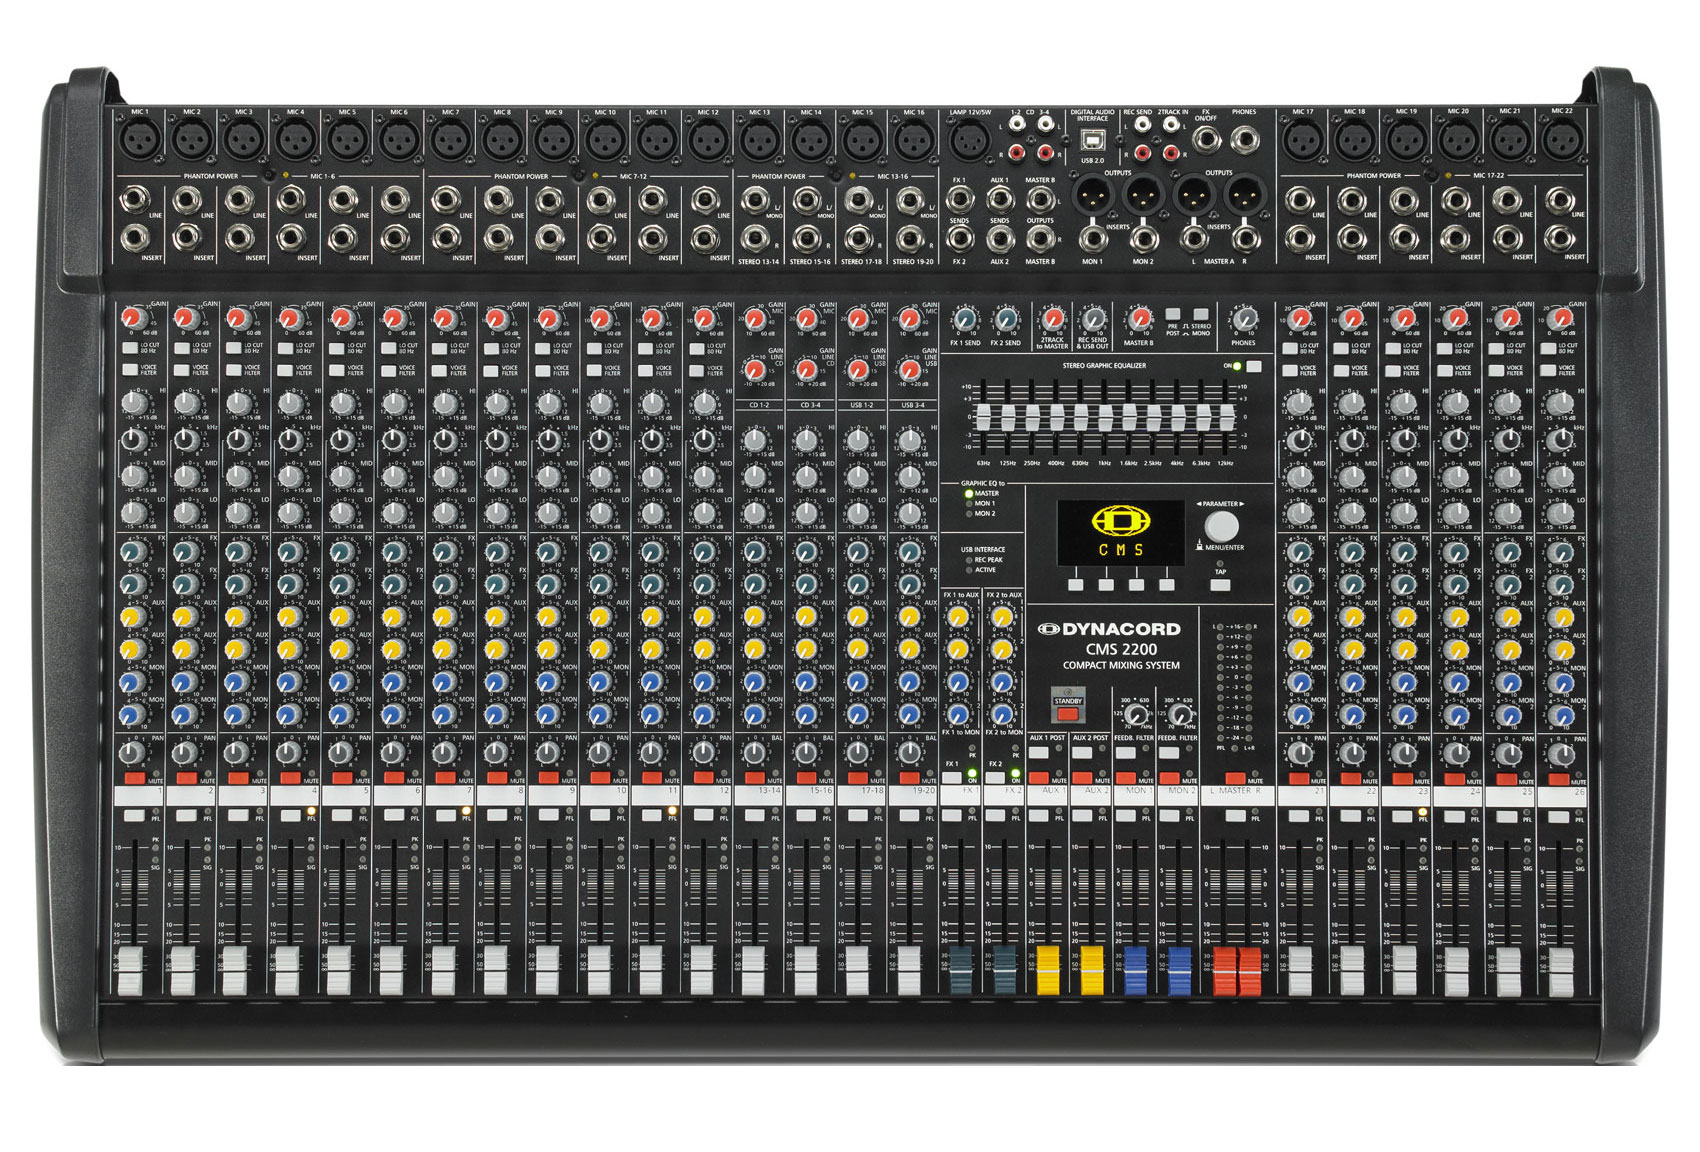Click the PARAMETER MENU/ENTER rotary encoder
Screen dimensions: 1700x1152
tap(1221, 526)
